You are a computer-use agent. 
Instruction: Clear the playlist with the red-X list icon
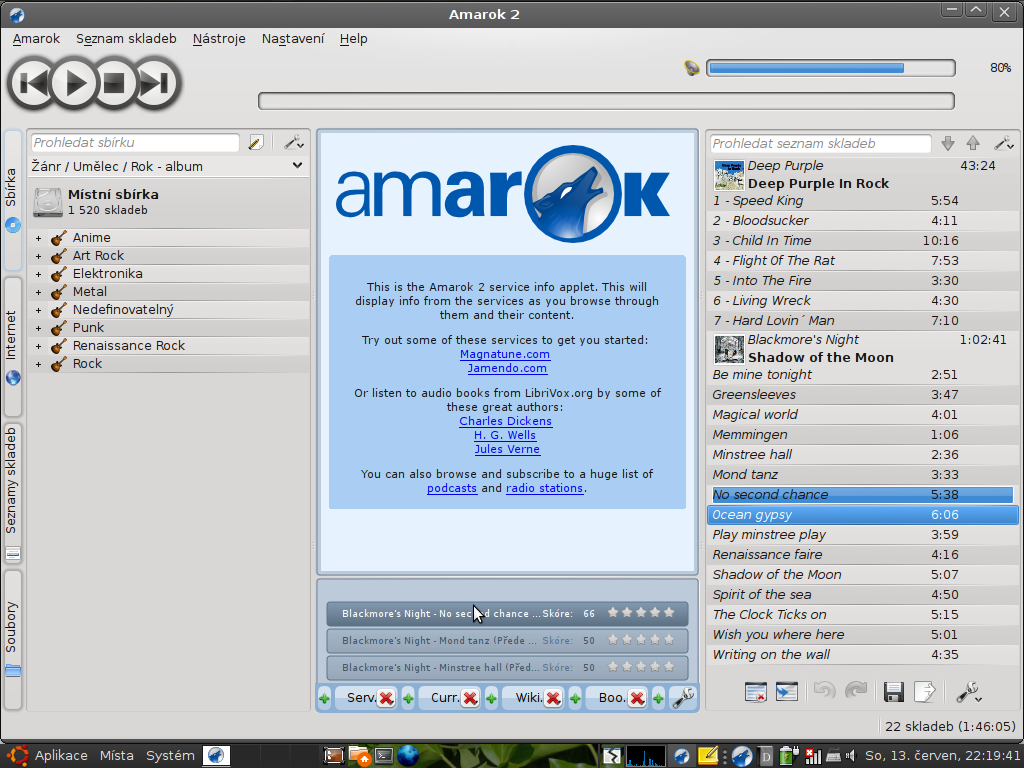[756, 692]
